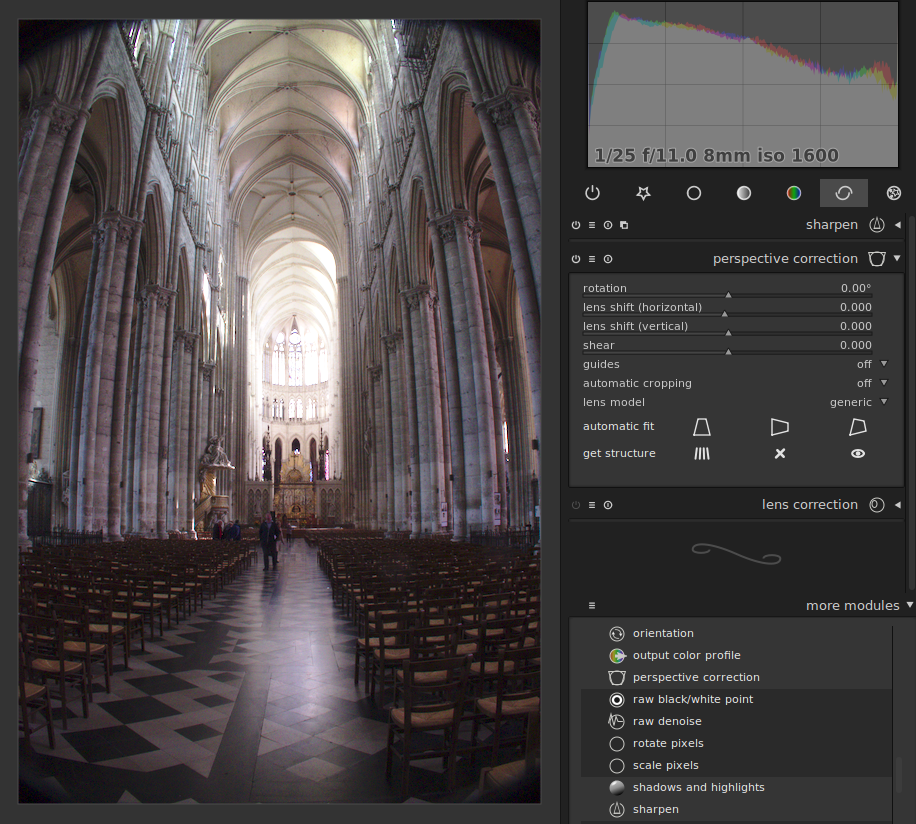Click the full automatic fit icon
Screen dimensions: 916x824
point(858,427)
